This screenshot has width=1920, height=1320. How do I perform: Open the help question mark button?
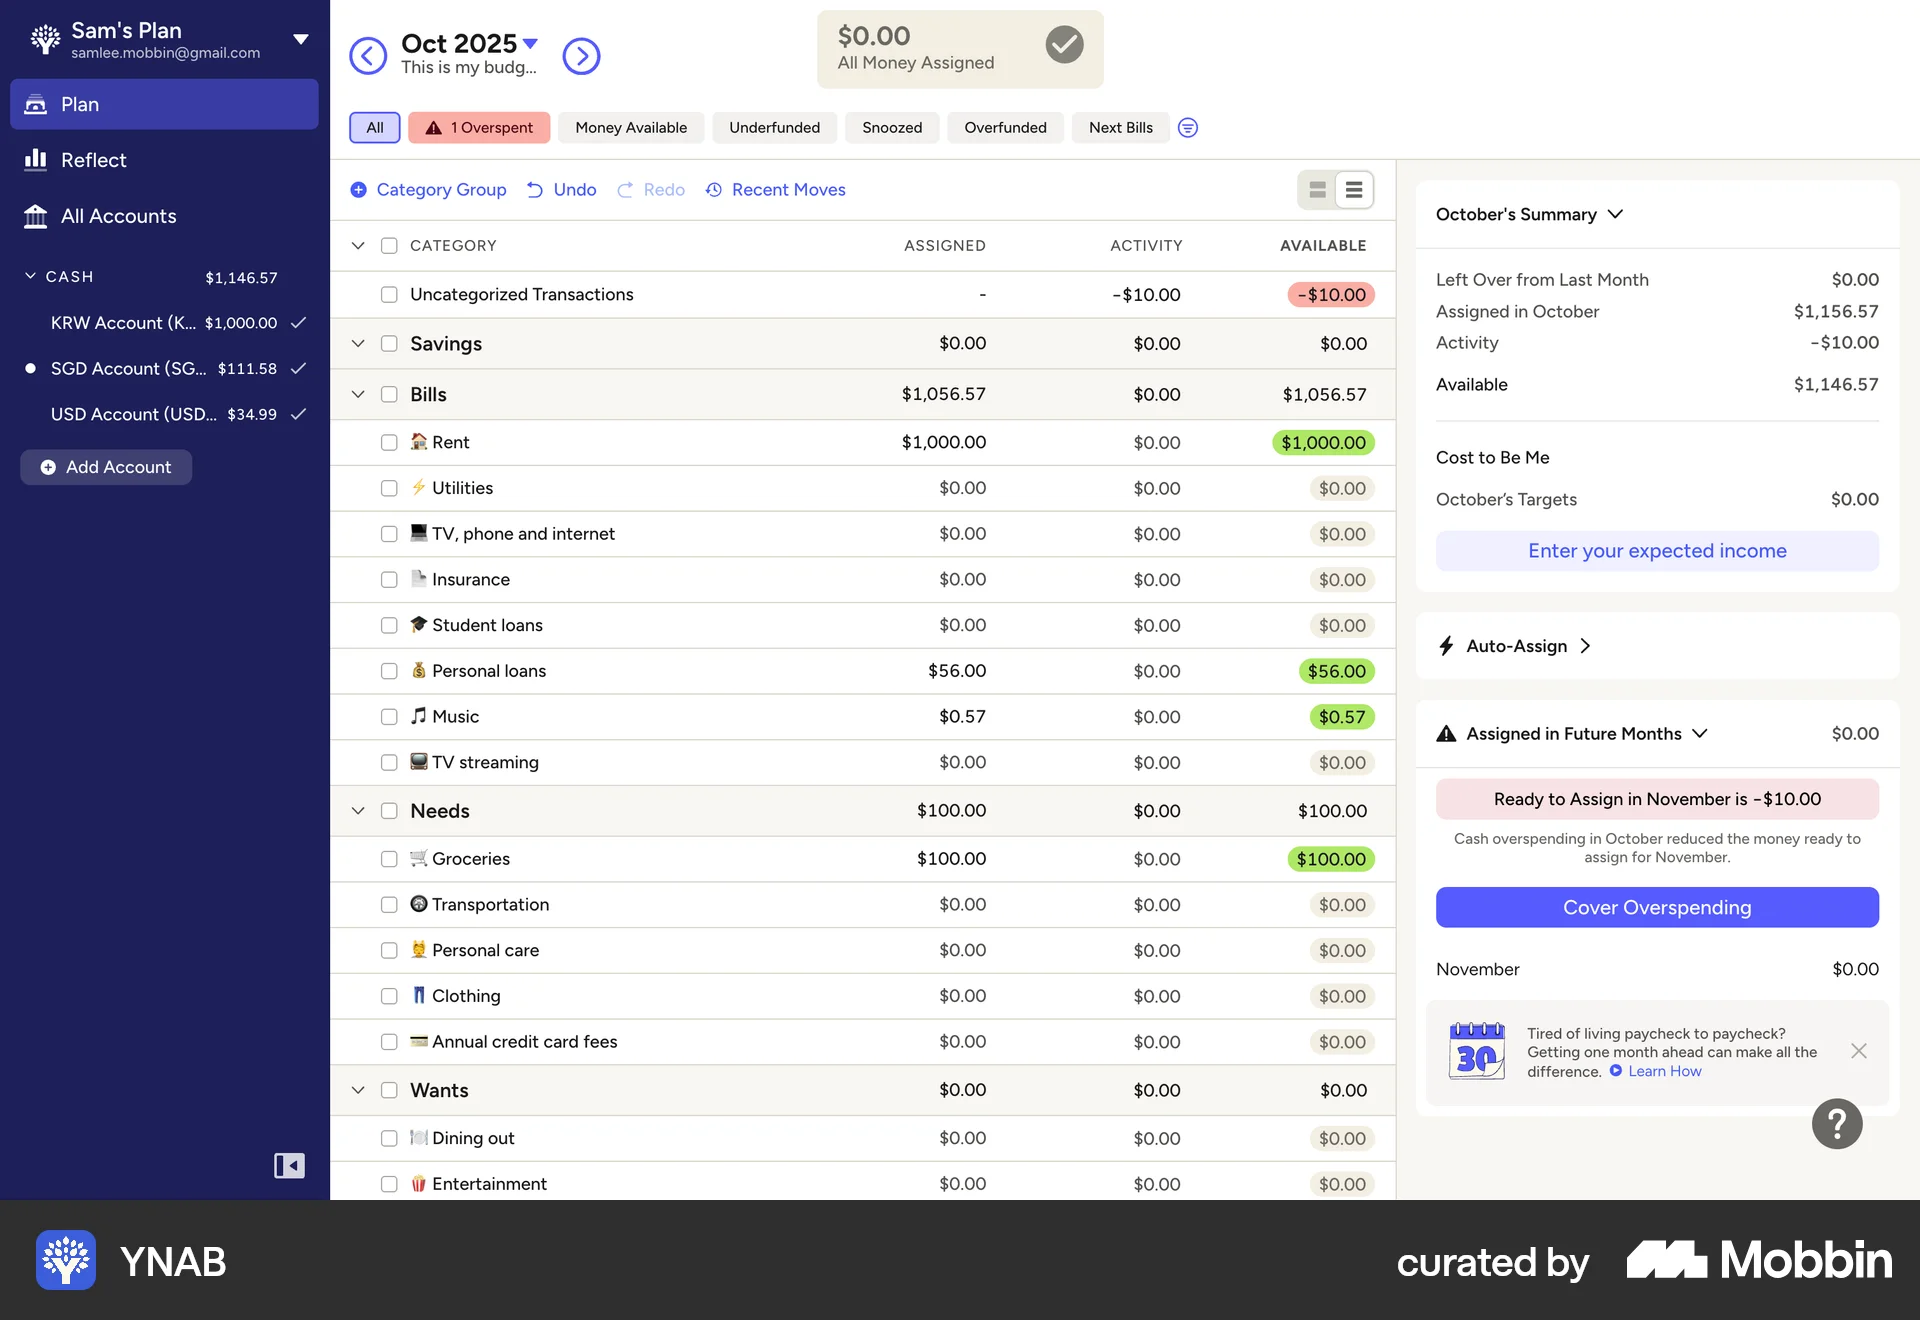pyautogui.click(x=1836, y=1124)
